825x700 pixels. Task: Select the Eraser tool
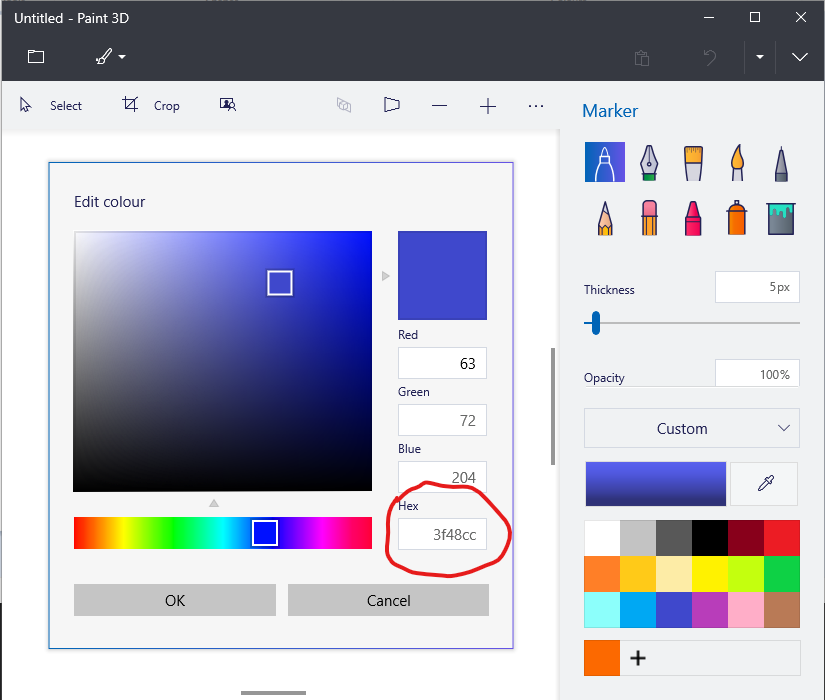click(649, 217)
